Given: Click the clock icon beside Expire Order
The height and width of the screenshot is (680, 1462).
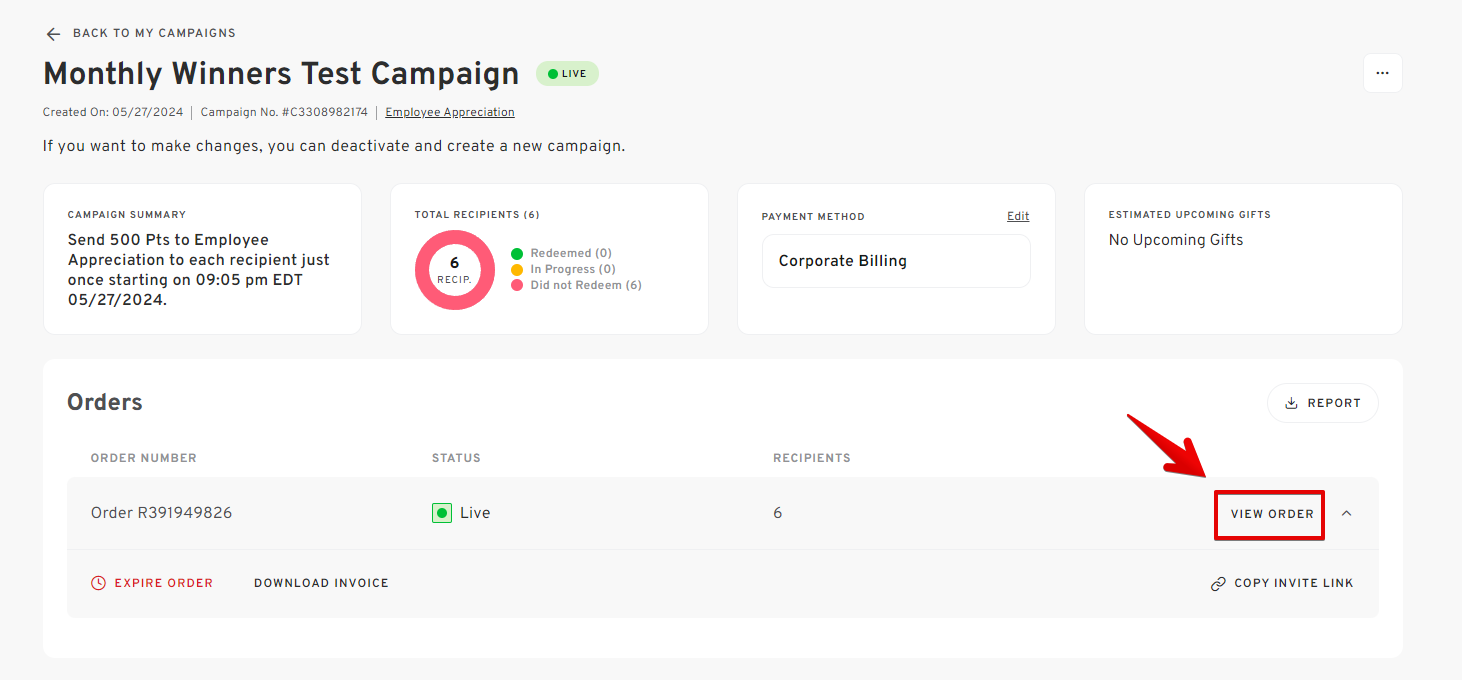Looking at the screenshot, I should tap(98, 583).
